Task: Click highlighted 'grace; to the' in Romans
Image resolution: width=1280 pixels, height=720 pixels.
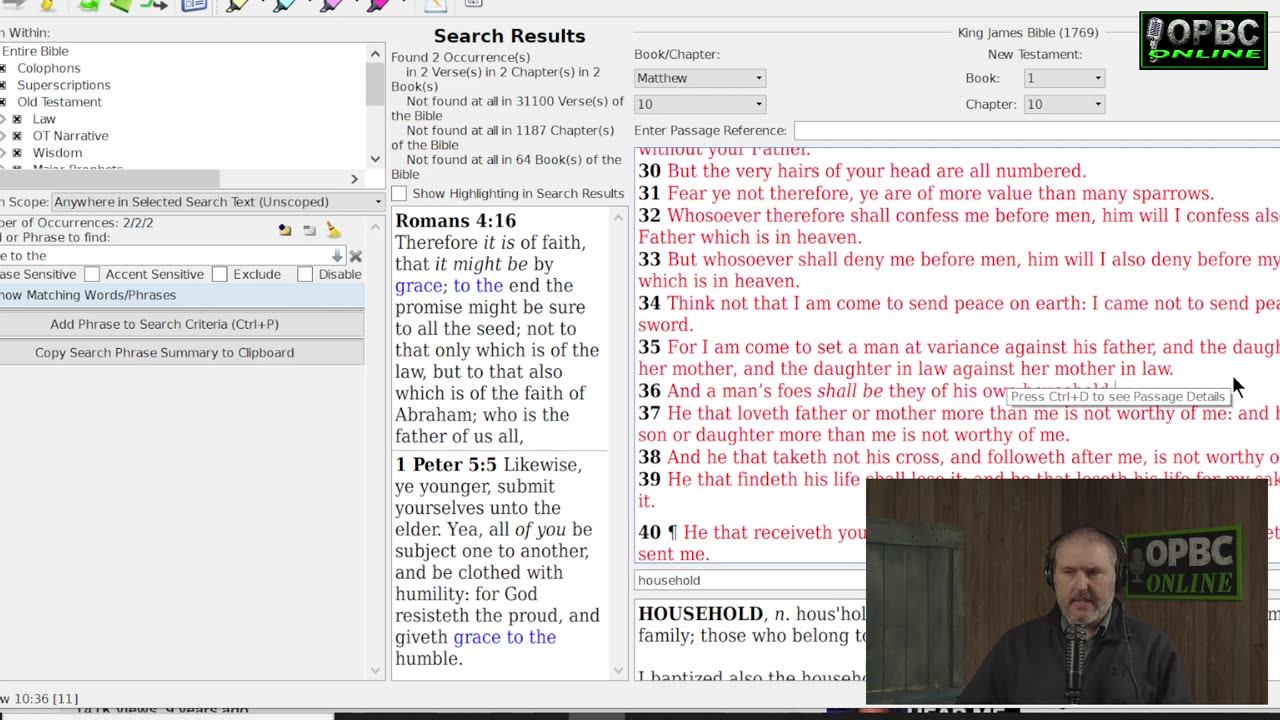Action: tap(449, 286)
